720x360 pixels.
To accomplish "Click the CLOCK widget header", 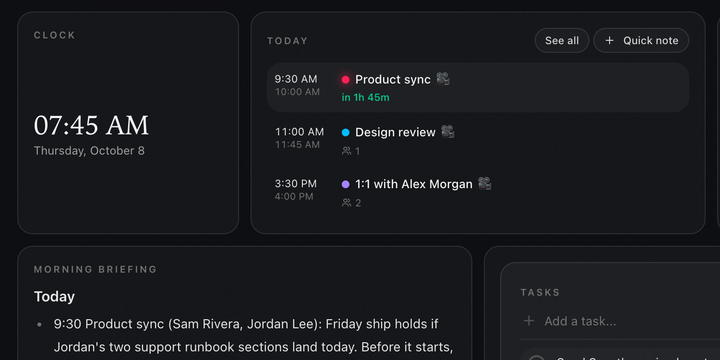I will coord(54,35).
